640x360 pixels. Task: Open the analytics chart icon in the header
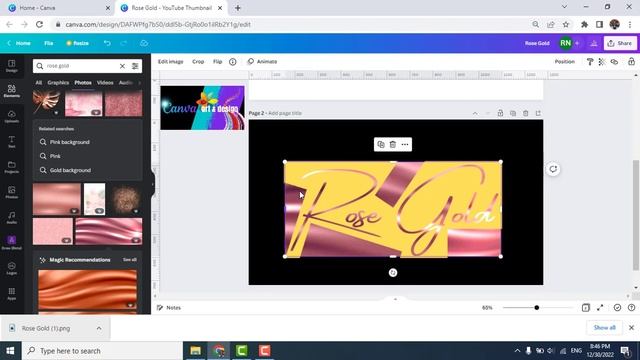tap(594, 43)
